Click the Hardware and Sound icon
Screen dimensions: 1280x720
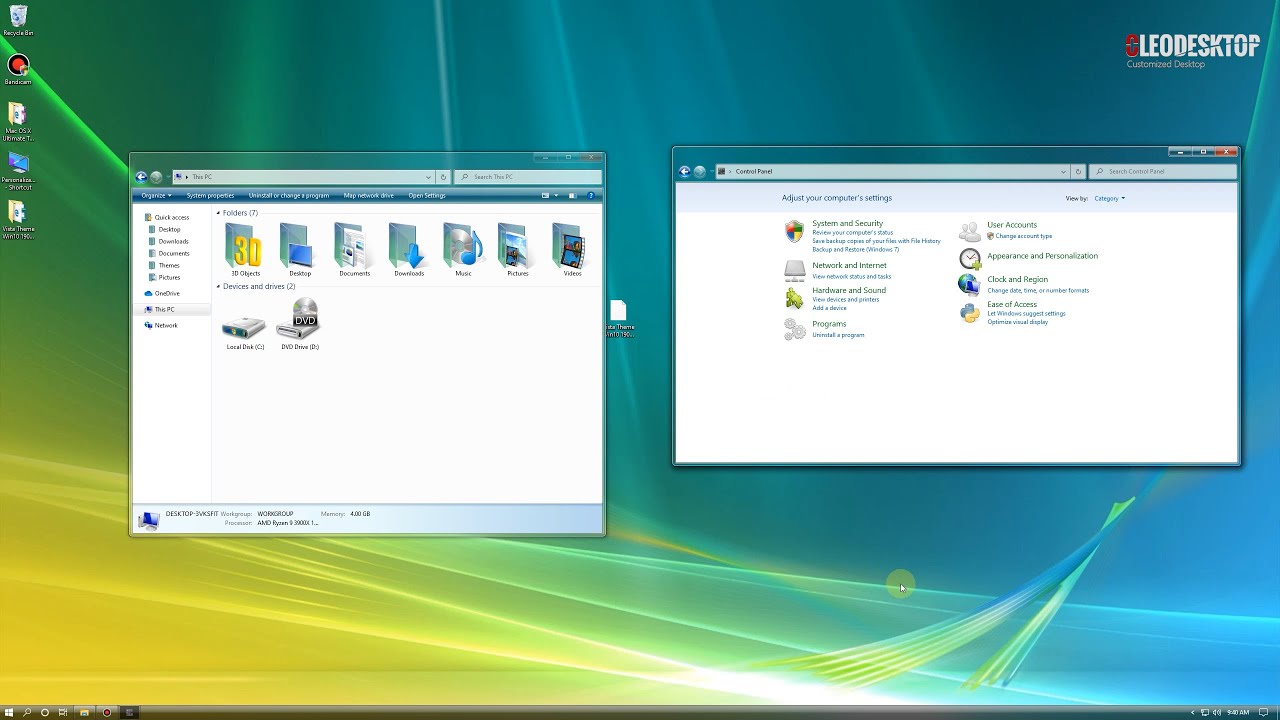coord(794,298)
